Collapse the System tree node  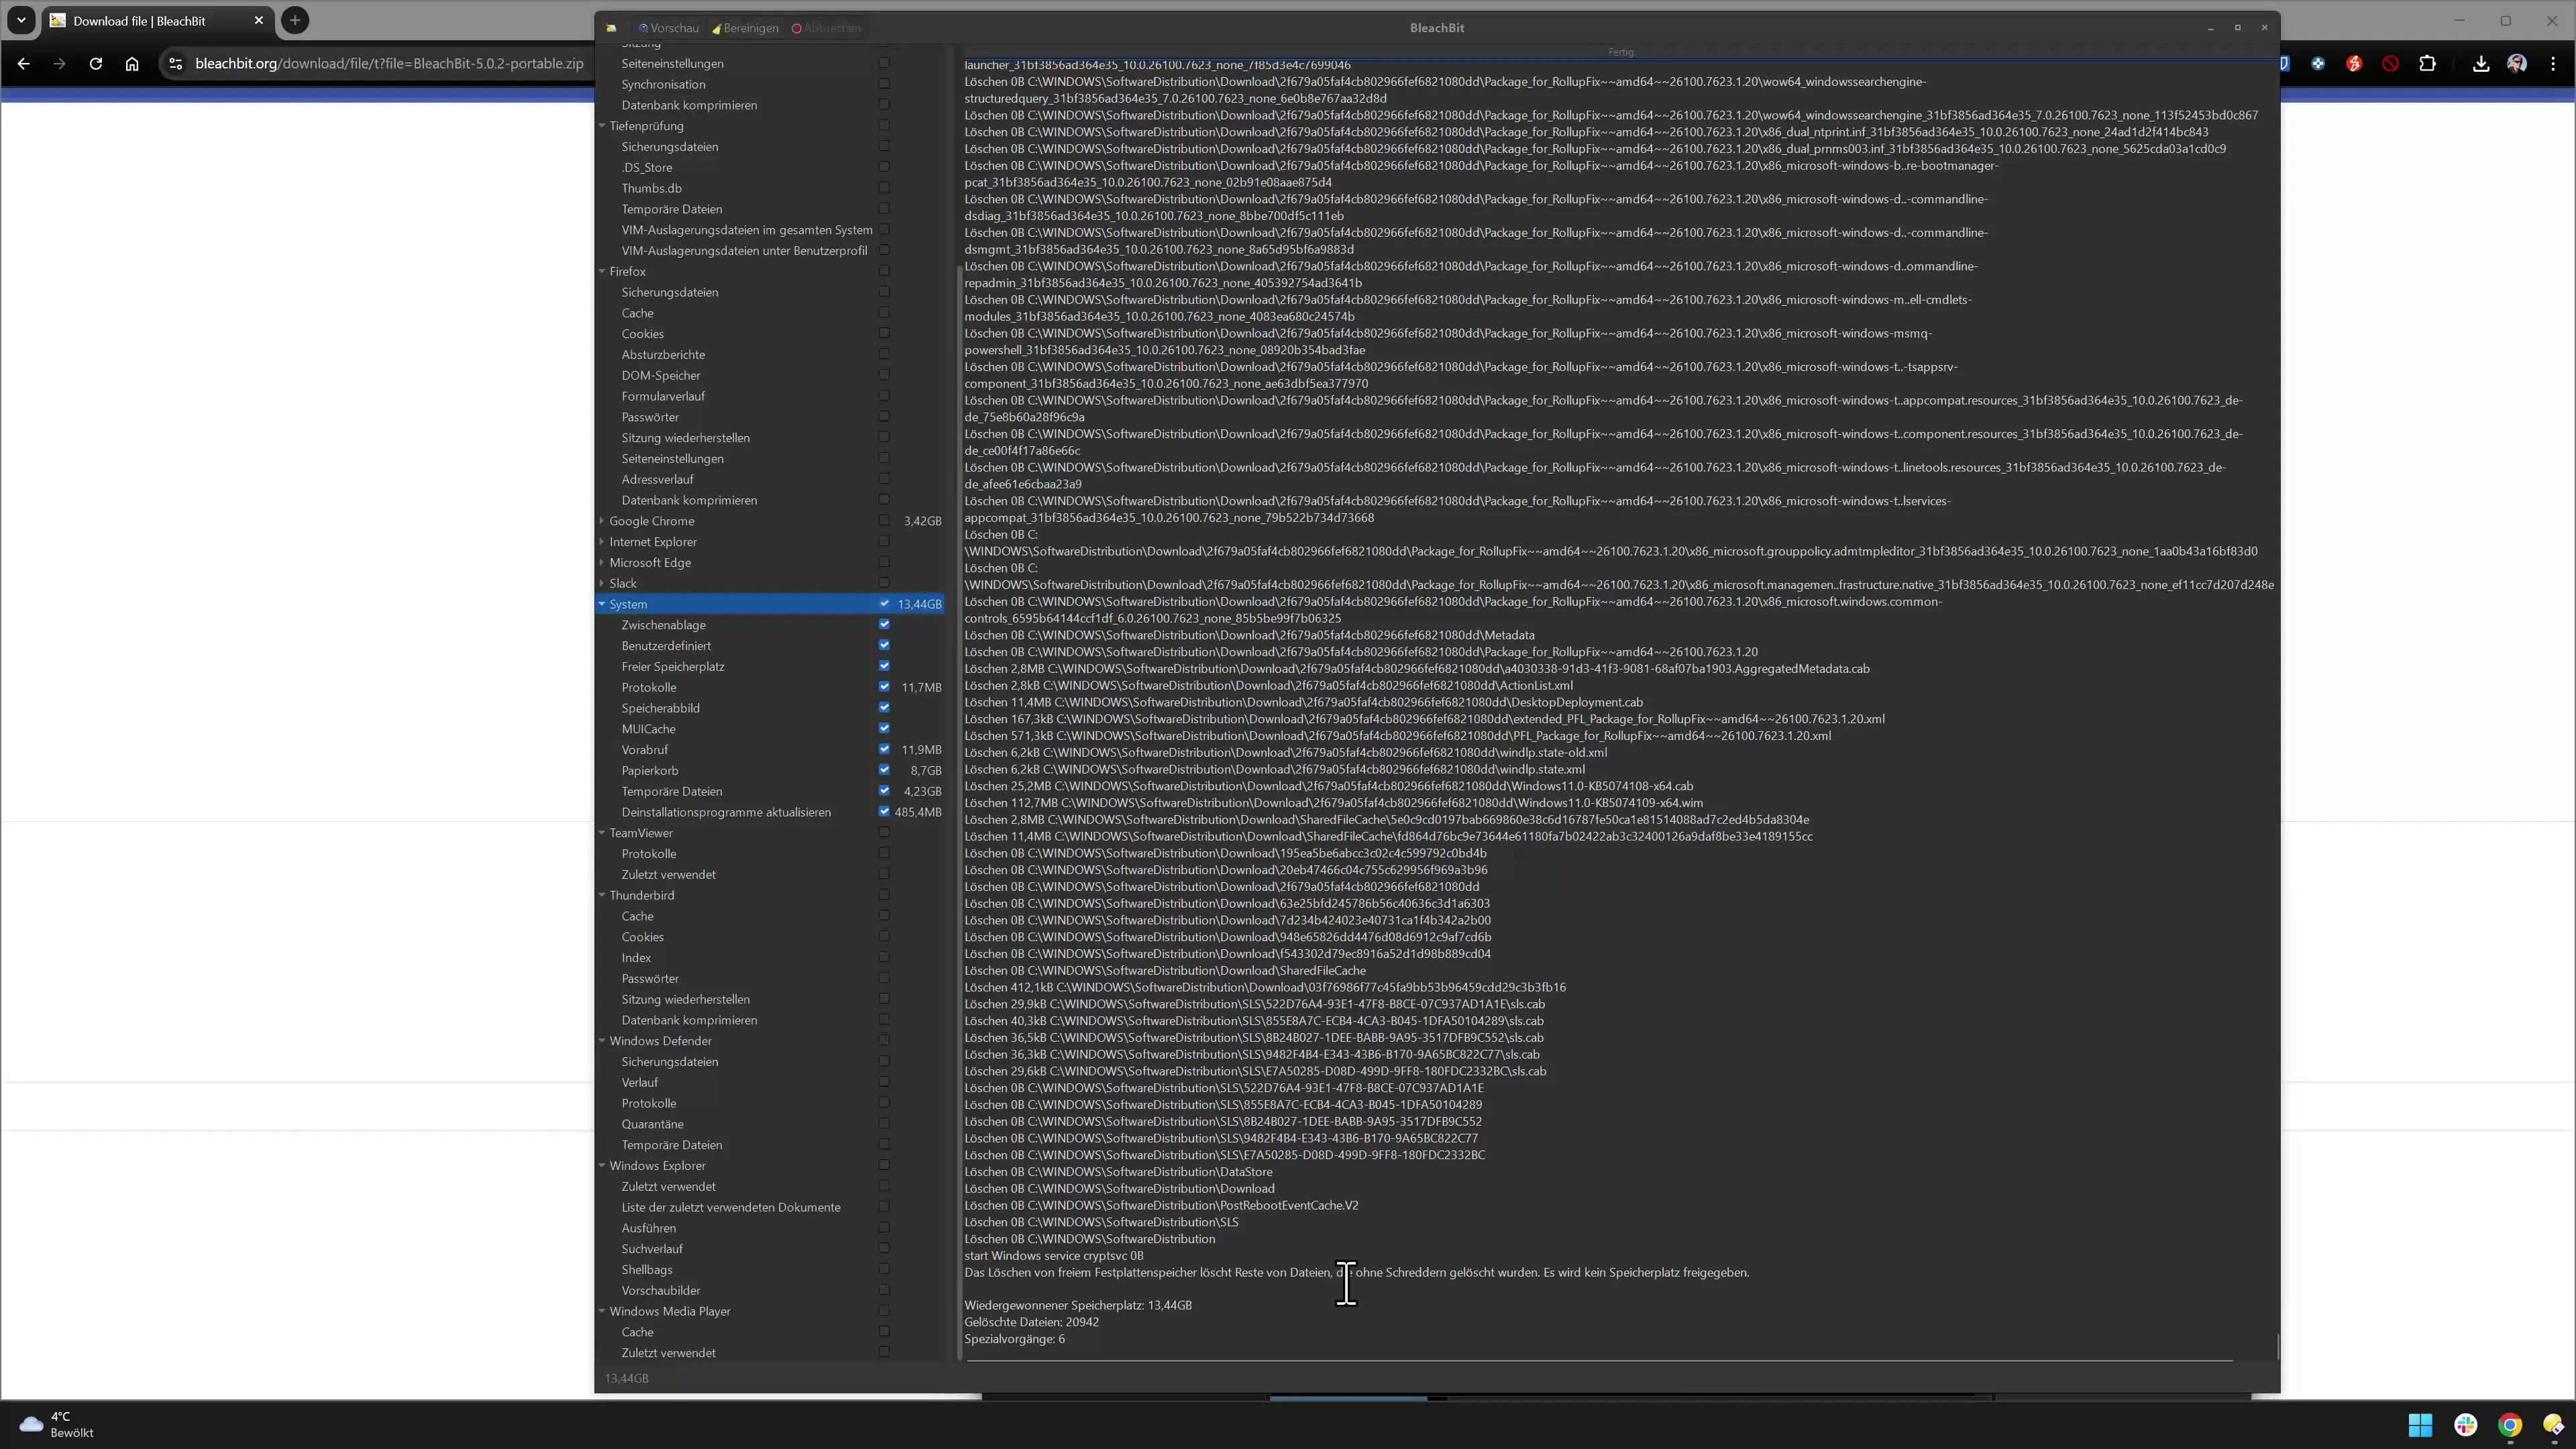(602, 604)
